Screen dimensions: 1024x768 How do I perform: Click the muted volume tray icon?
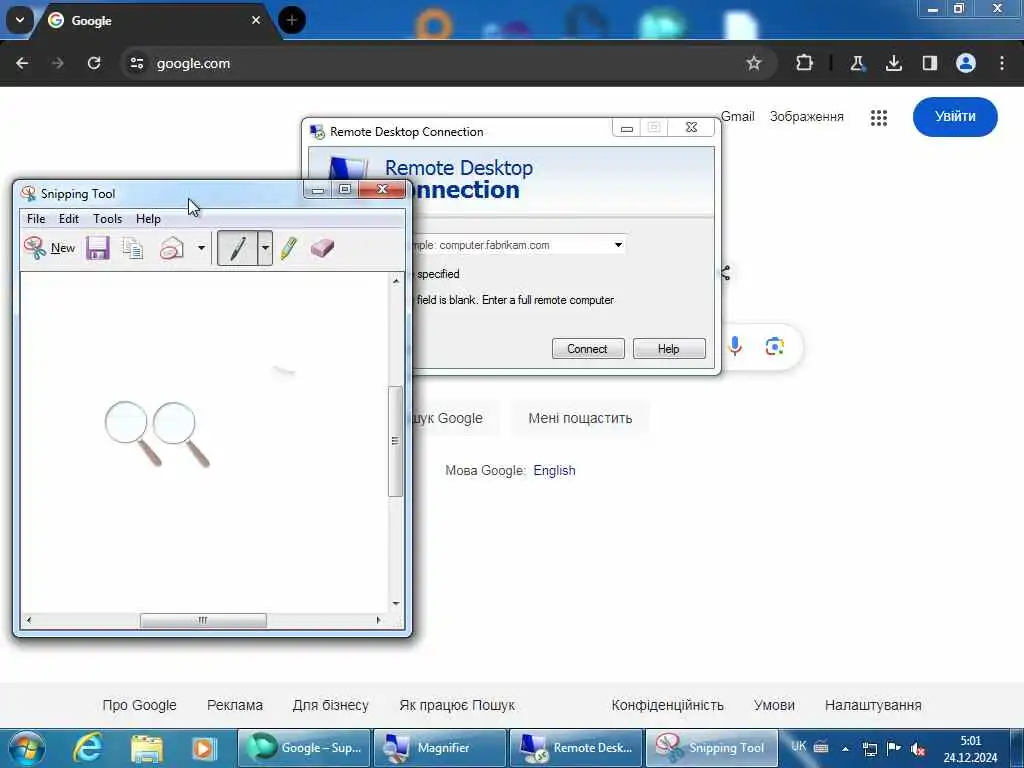coord(918,749)
